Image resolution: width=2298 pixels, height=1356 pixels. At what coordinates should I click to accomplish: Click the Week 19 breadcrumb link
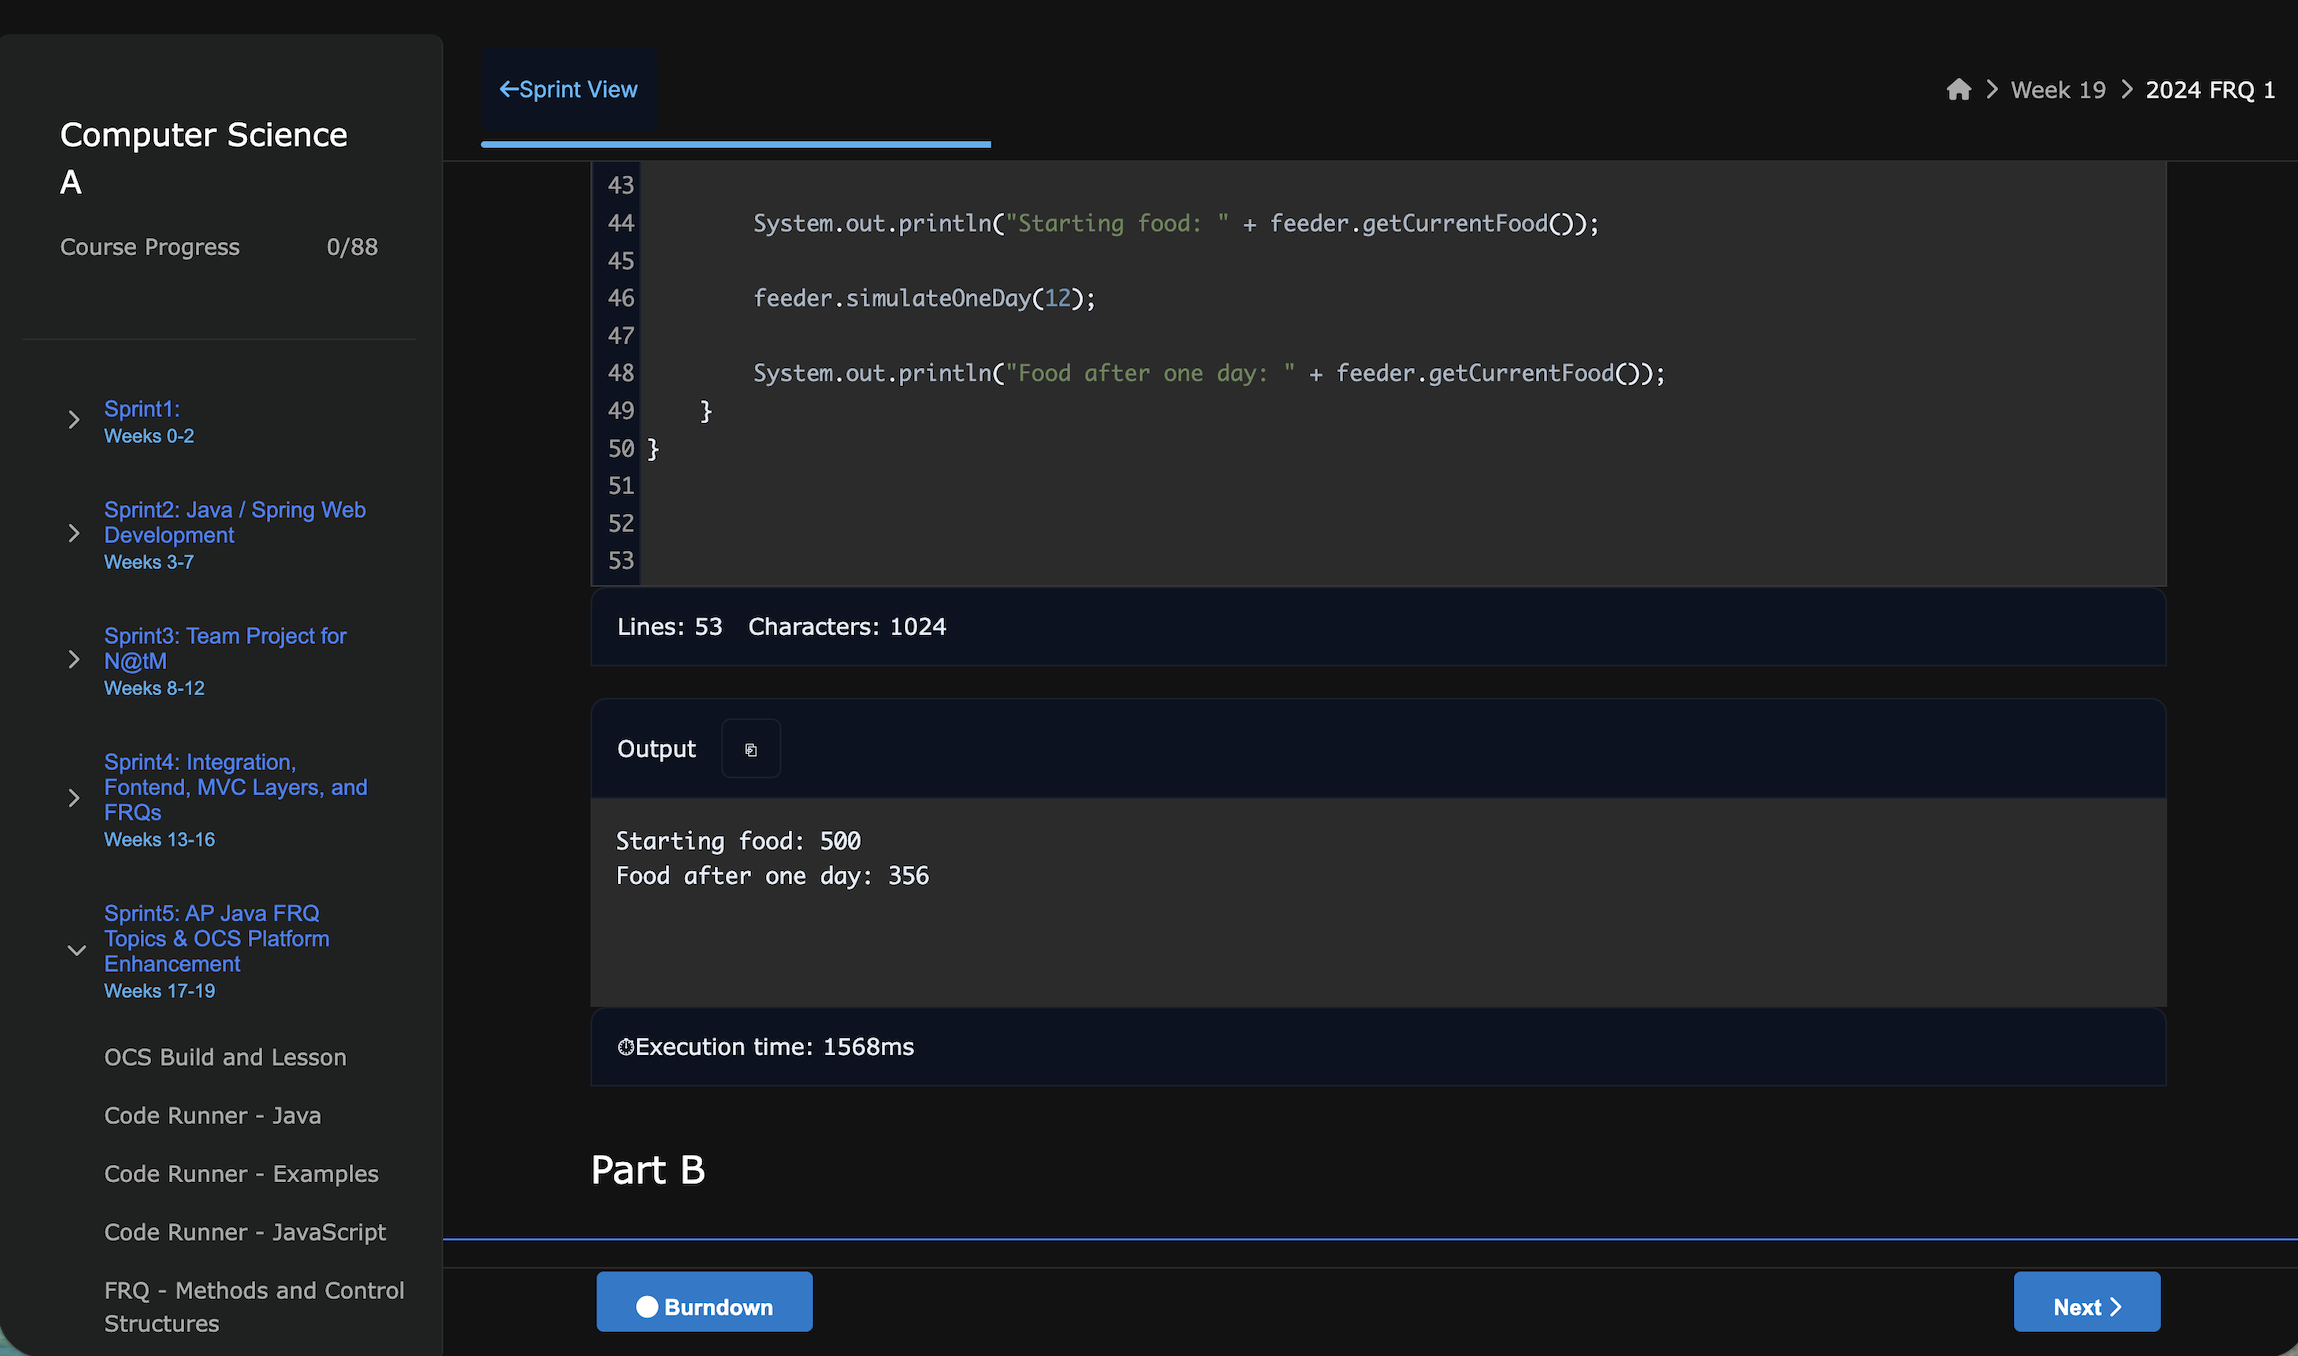2057,90
